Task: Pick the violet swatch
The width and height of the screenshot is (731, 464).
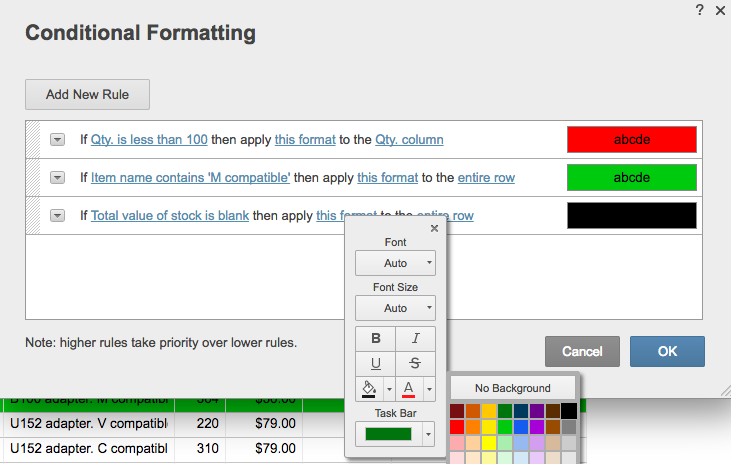Action: (537, 427)
